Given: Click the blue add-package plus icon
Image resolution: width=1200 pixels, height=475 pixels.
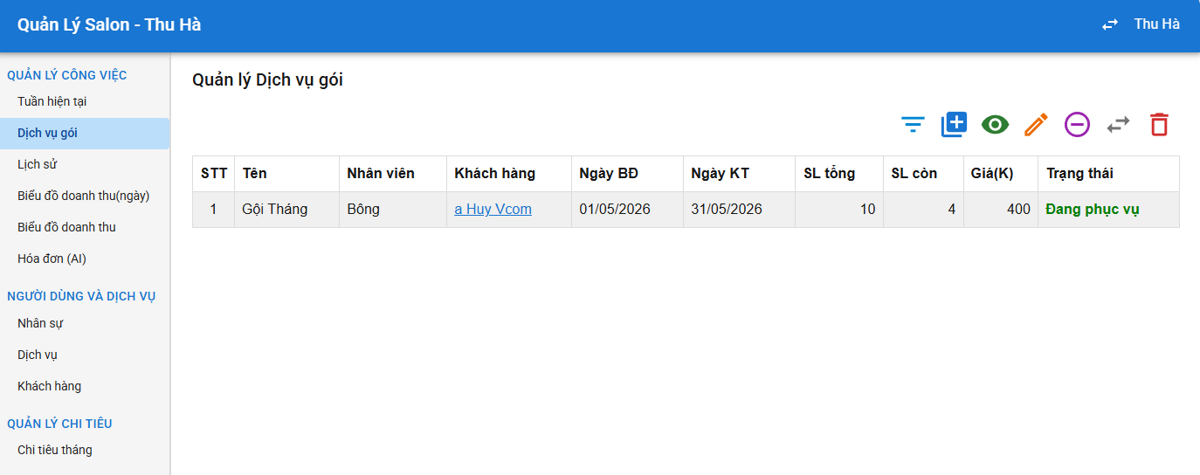Looking at the screenshot, I should point(954,124).
